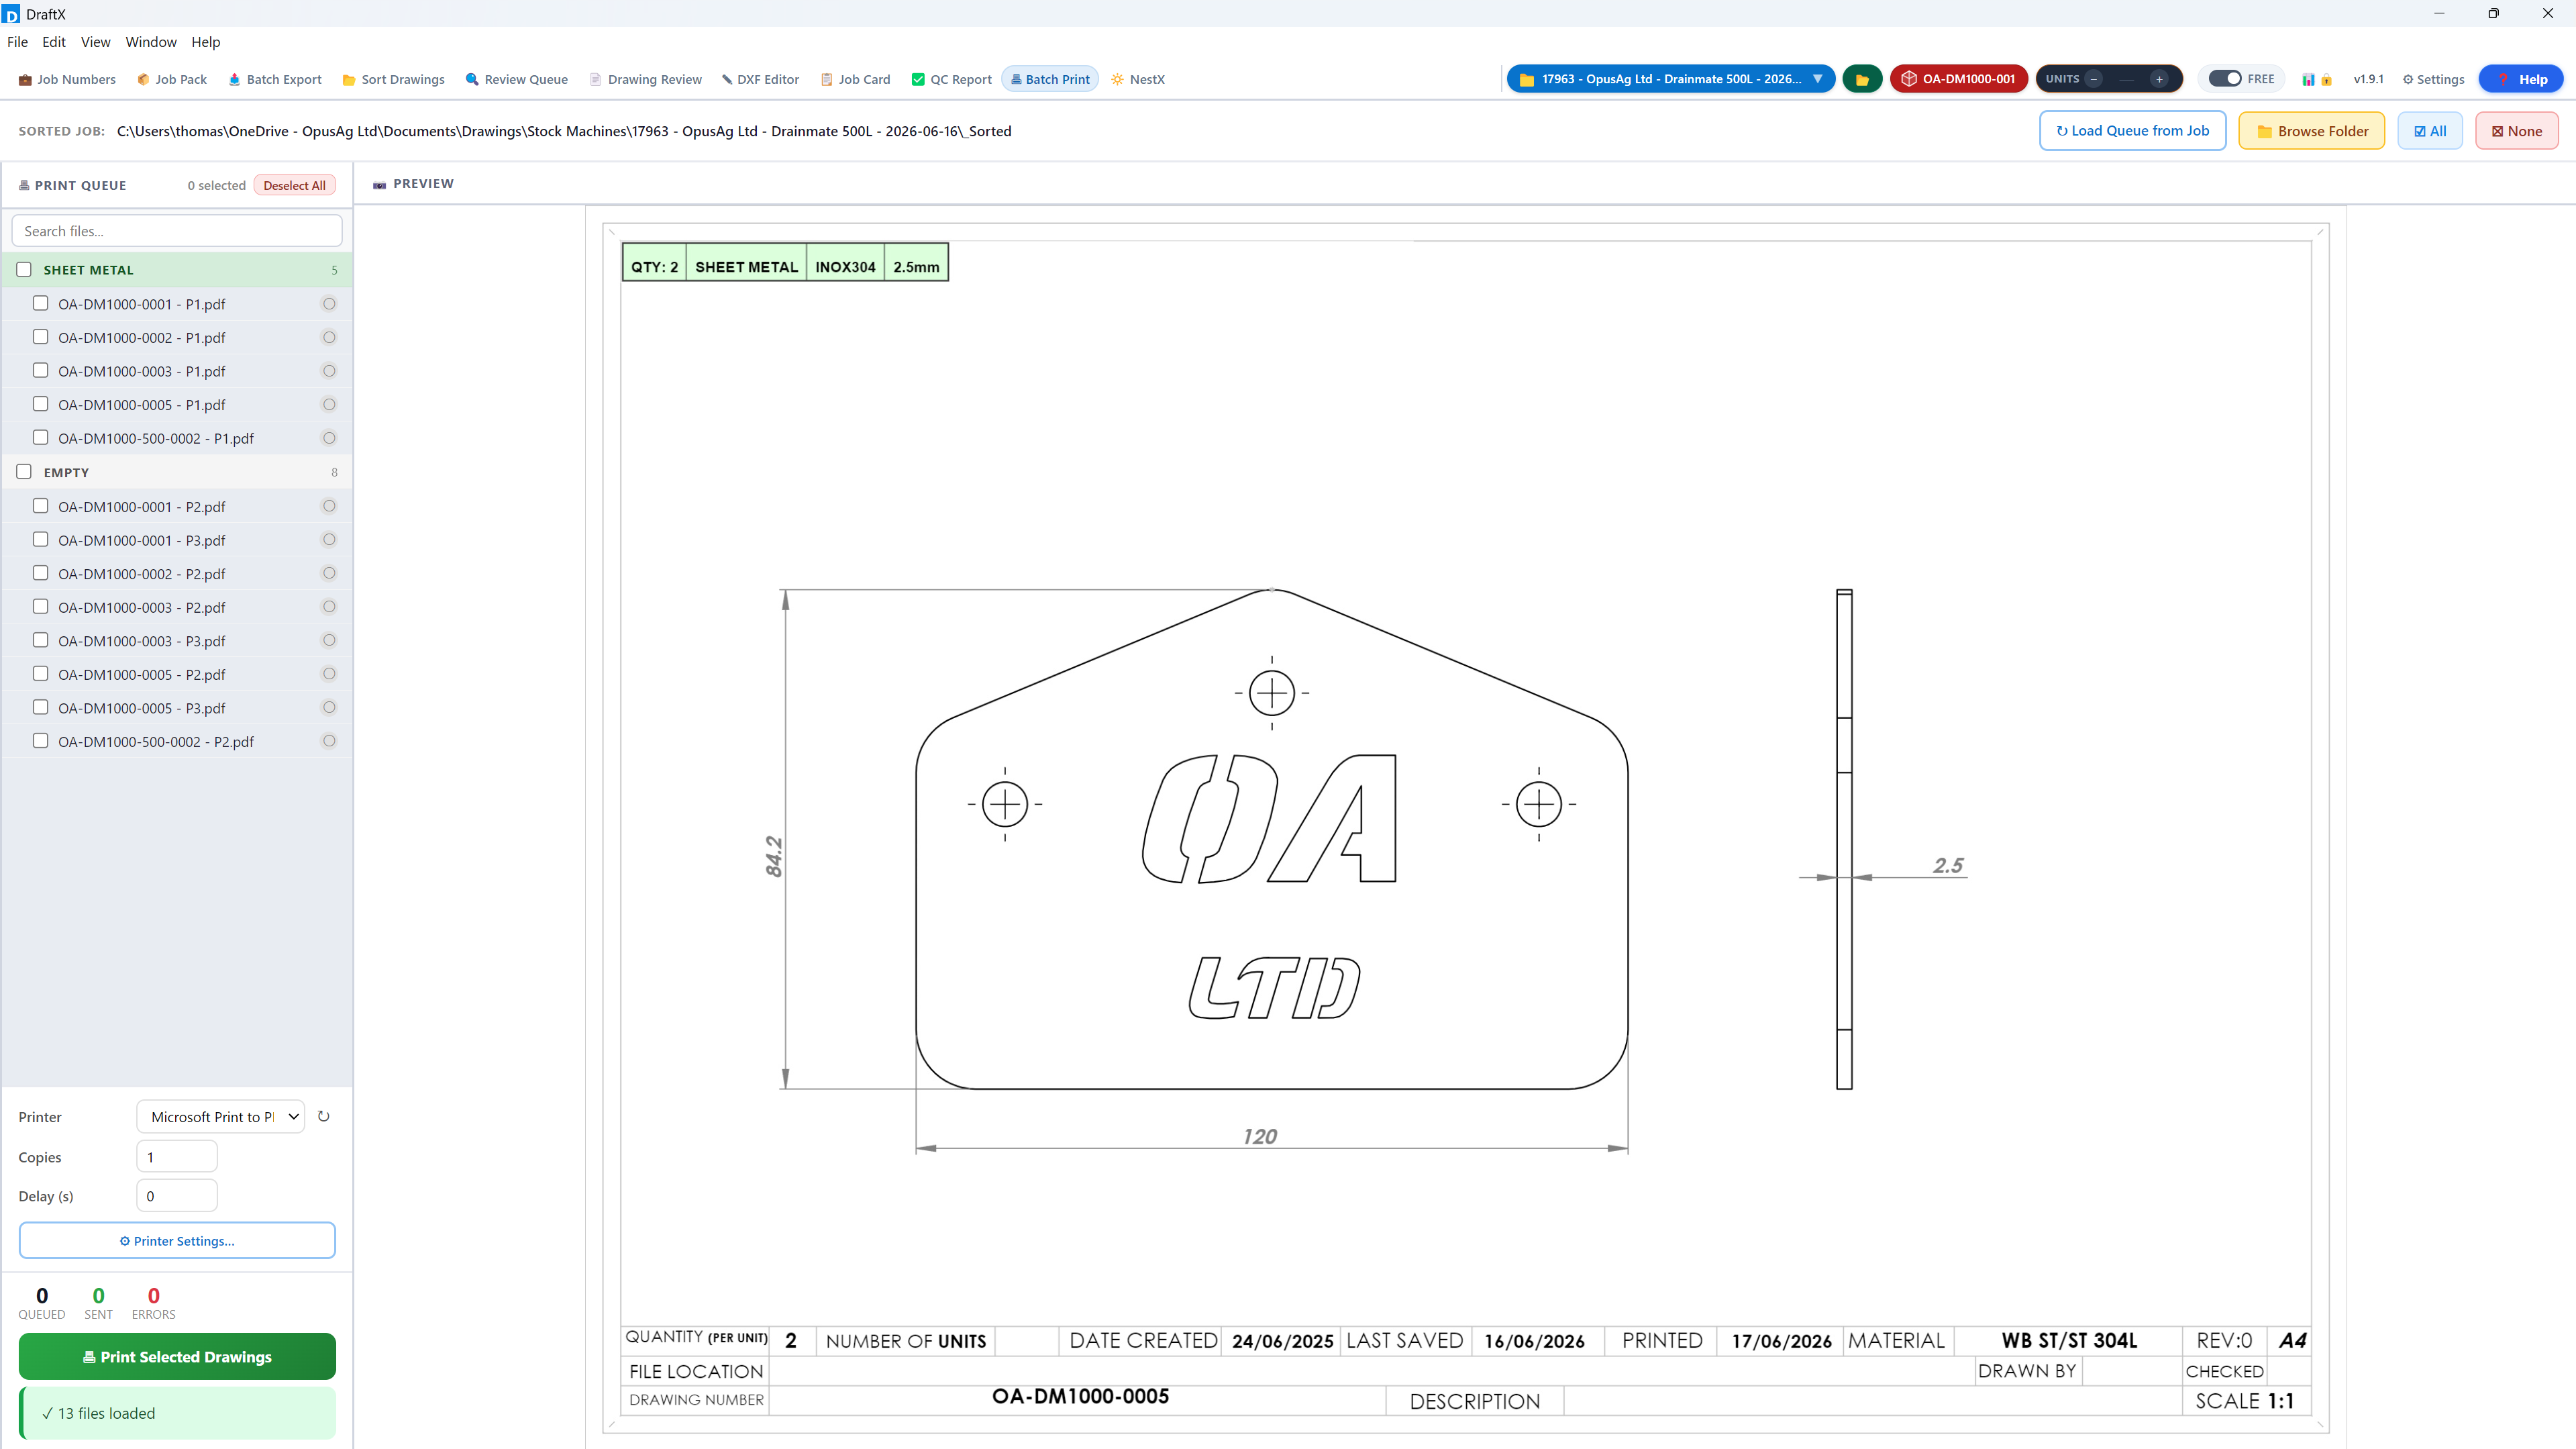Viewport: 2576px width, 1449px height.
Task: Clear selection with None button
Action: tap(2517, 131)
